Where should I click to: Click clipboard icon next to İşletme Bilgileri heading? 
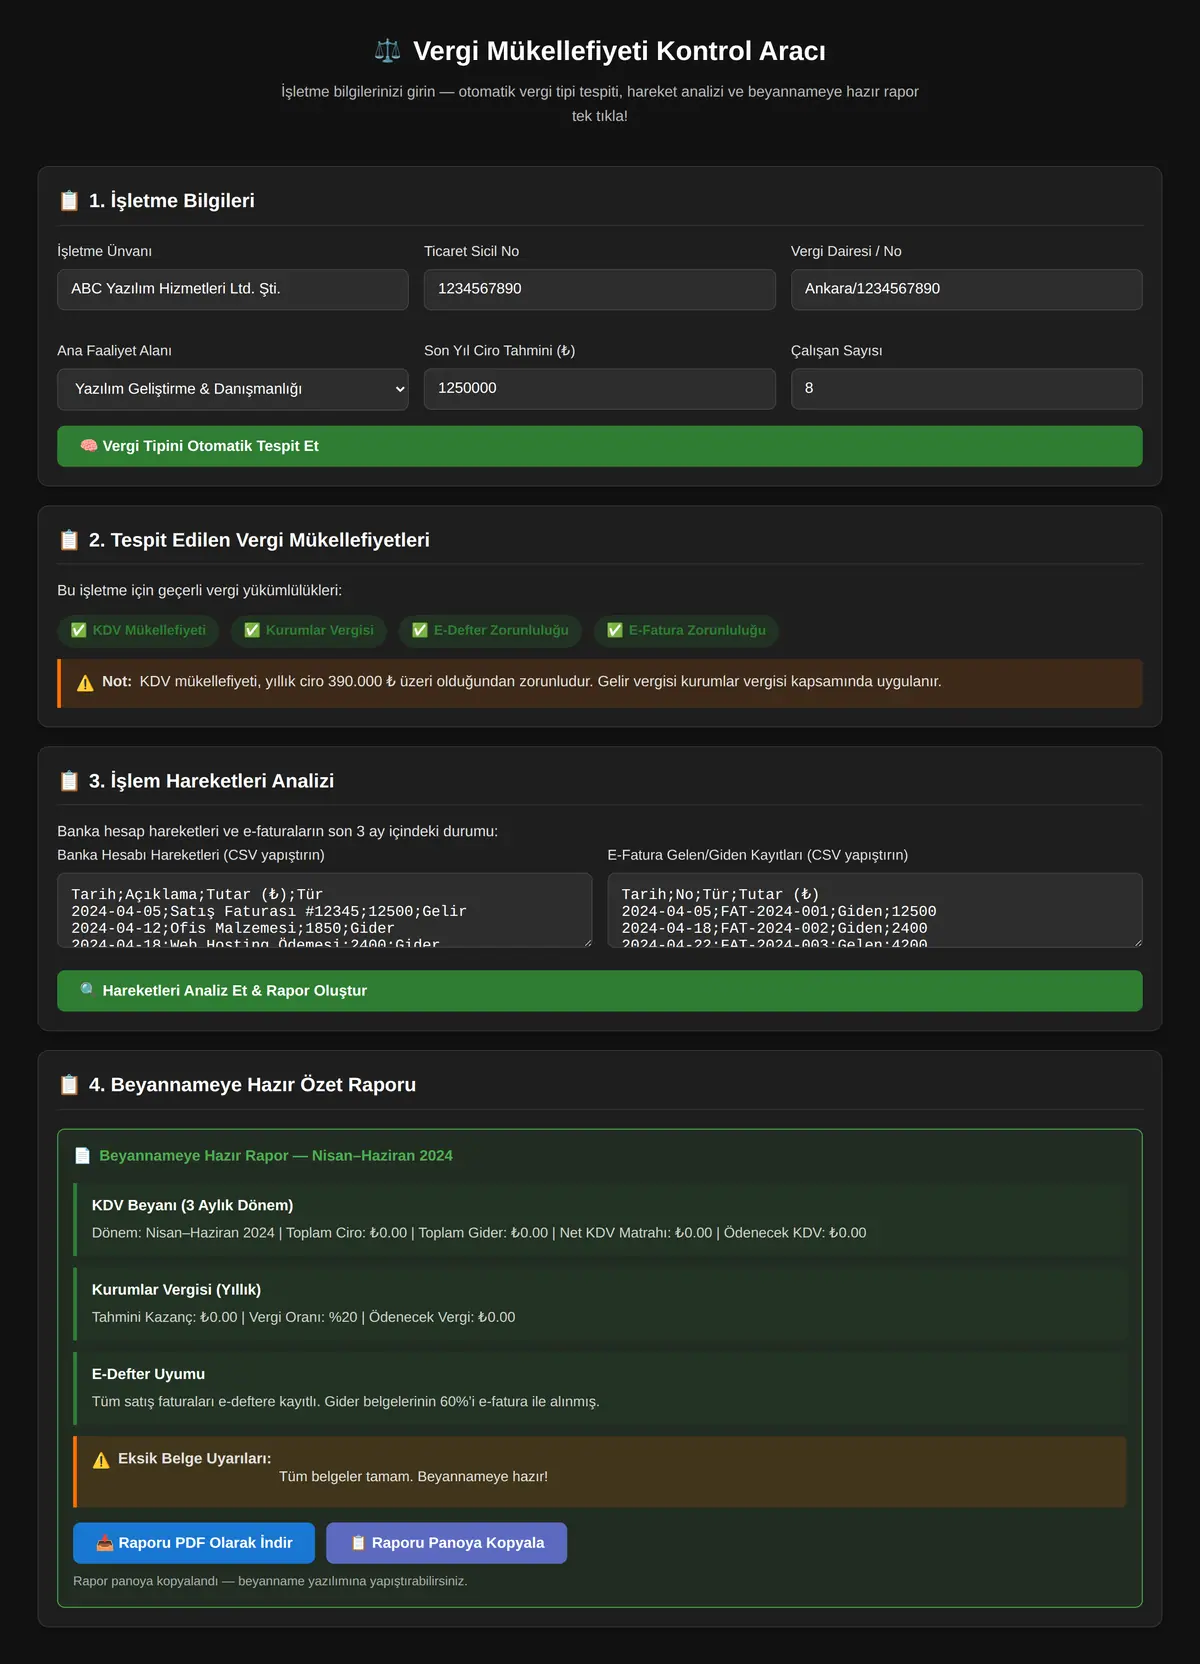[x=69, y=201]
